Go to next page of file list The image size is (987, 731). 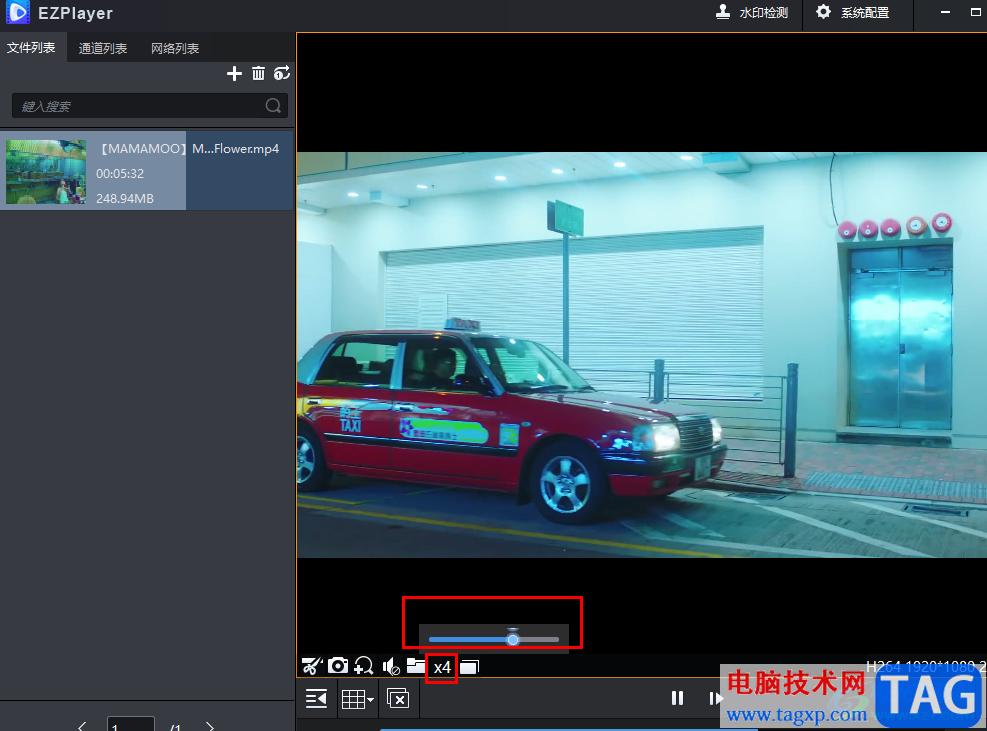tap(210, 726)
